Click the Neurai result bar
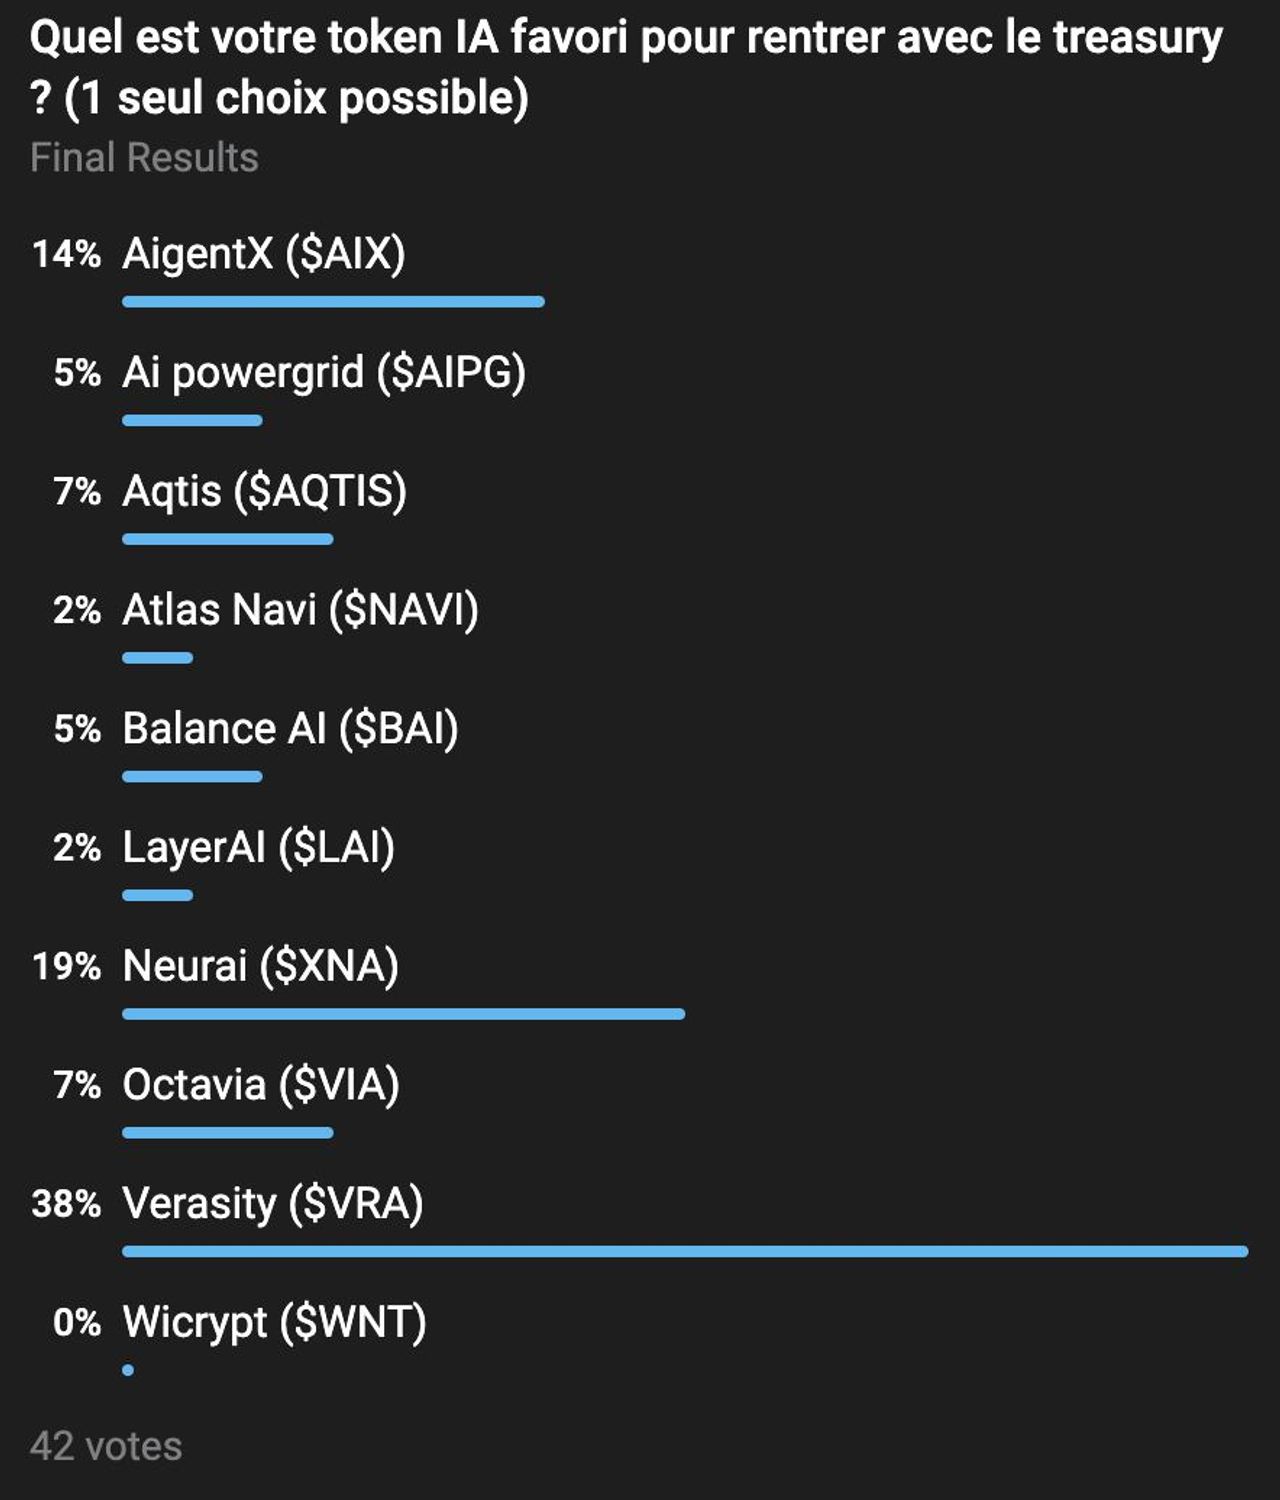The image size is (1280, 1500). 403,1014
